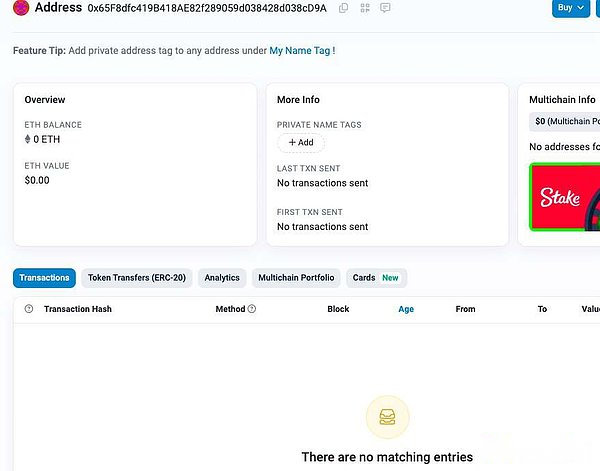
Task: Click the Method column header
Action: coord(230,309)
